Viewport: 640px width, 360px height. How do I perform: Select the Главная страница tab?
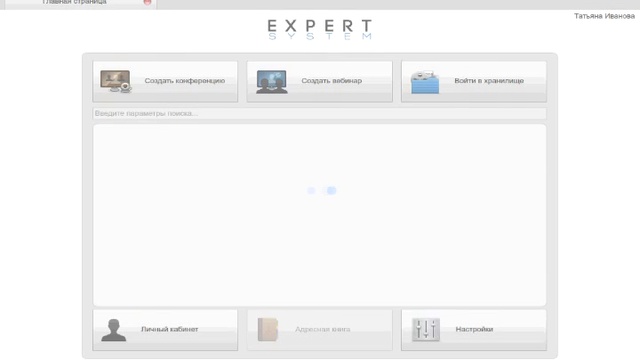(x=80, y=3)
